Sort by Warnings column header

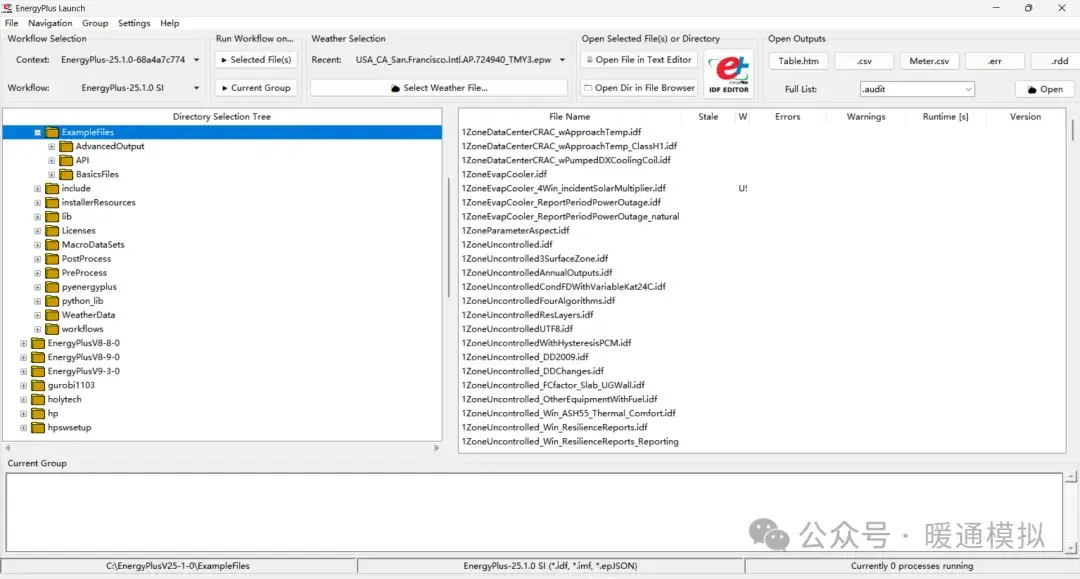pos(866,117)
